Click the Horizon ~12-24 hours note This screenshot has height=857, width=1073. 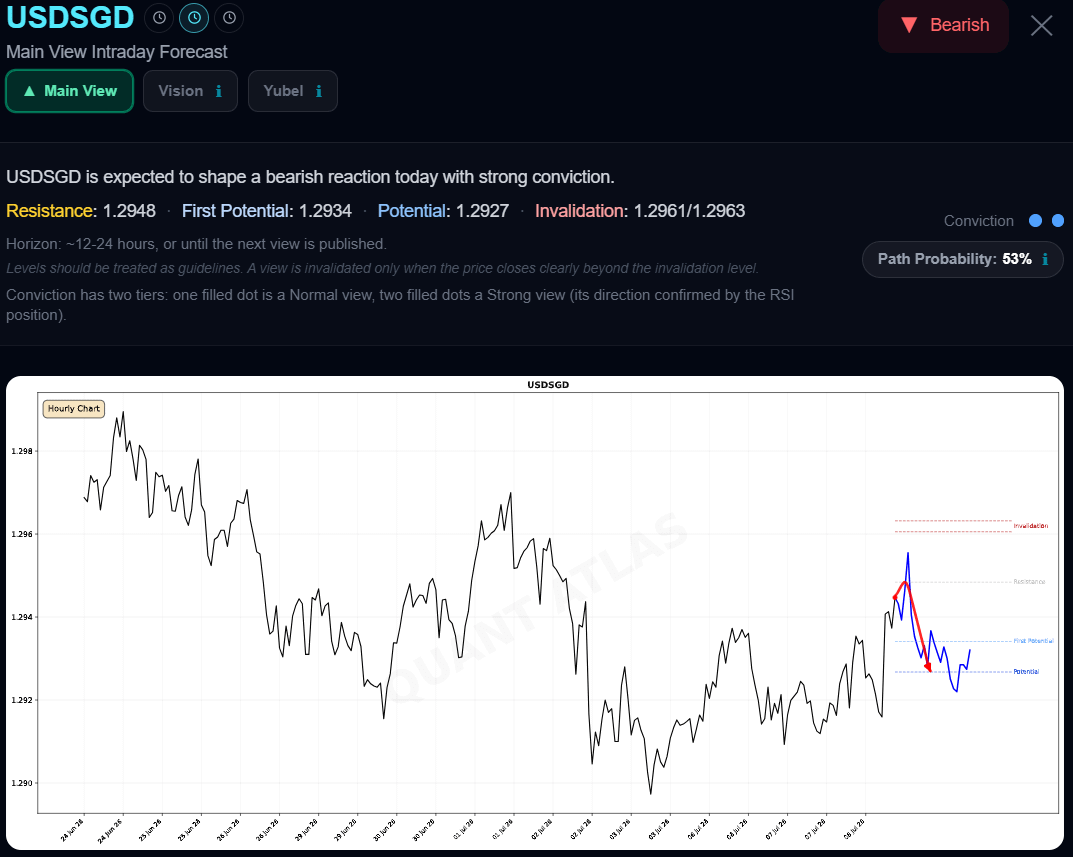click(x=196, y=244)
